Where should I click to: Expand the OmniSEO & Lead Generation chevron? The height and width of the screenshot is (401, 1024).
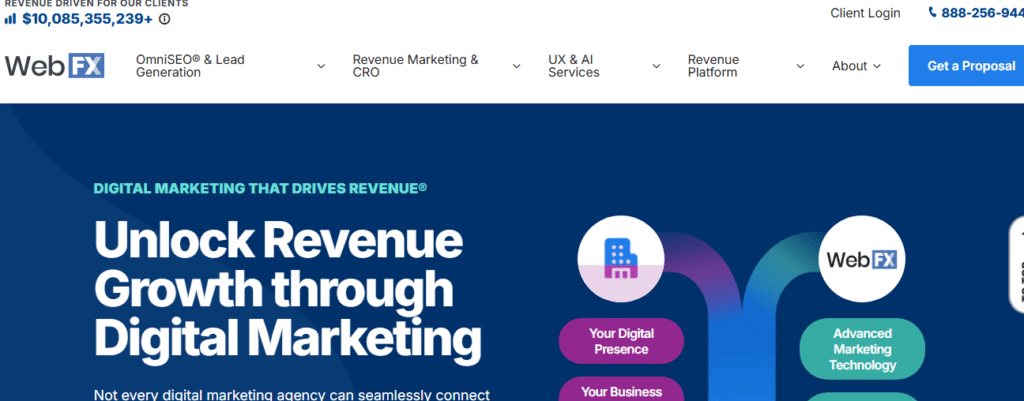pyautogui.click(x=321, y=66)
